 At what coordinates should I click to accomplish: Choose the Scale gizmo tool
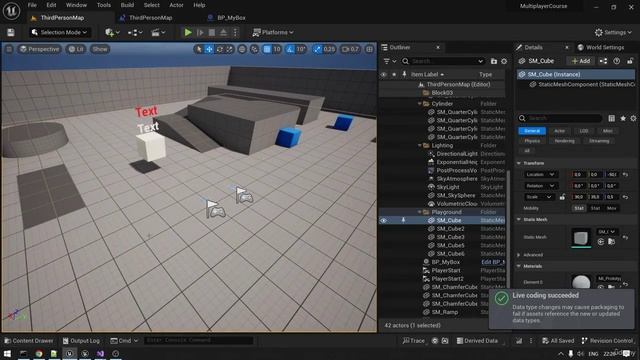coord(230,49)
